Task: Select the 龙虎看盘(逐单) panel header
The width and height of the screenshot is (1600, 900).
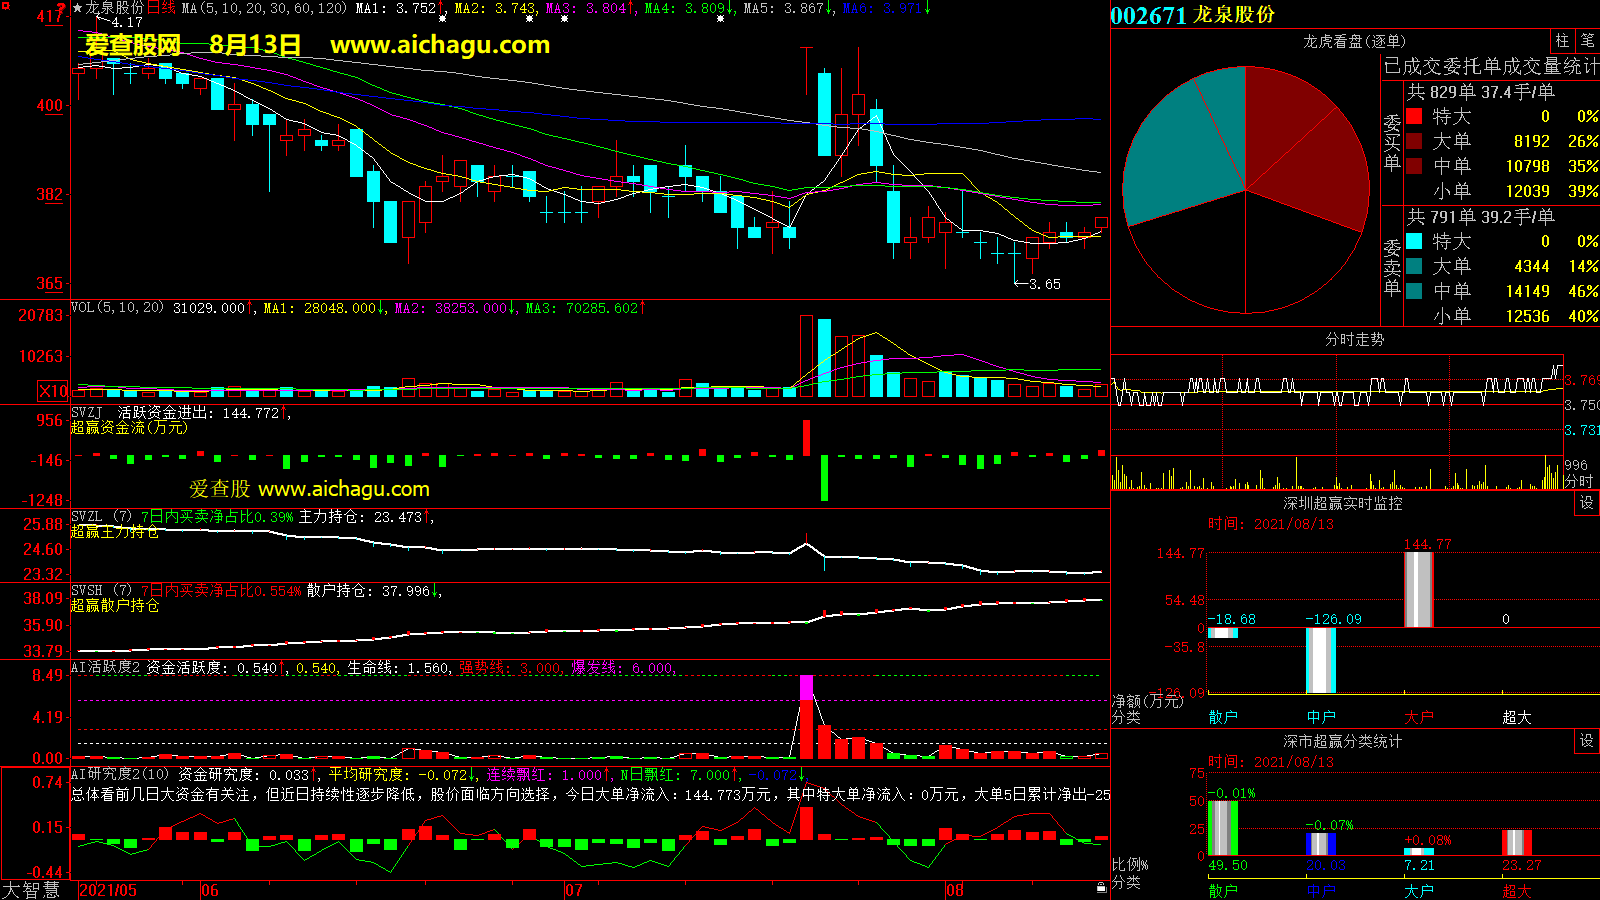Action: click(x=1354, y=41)
